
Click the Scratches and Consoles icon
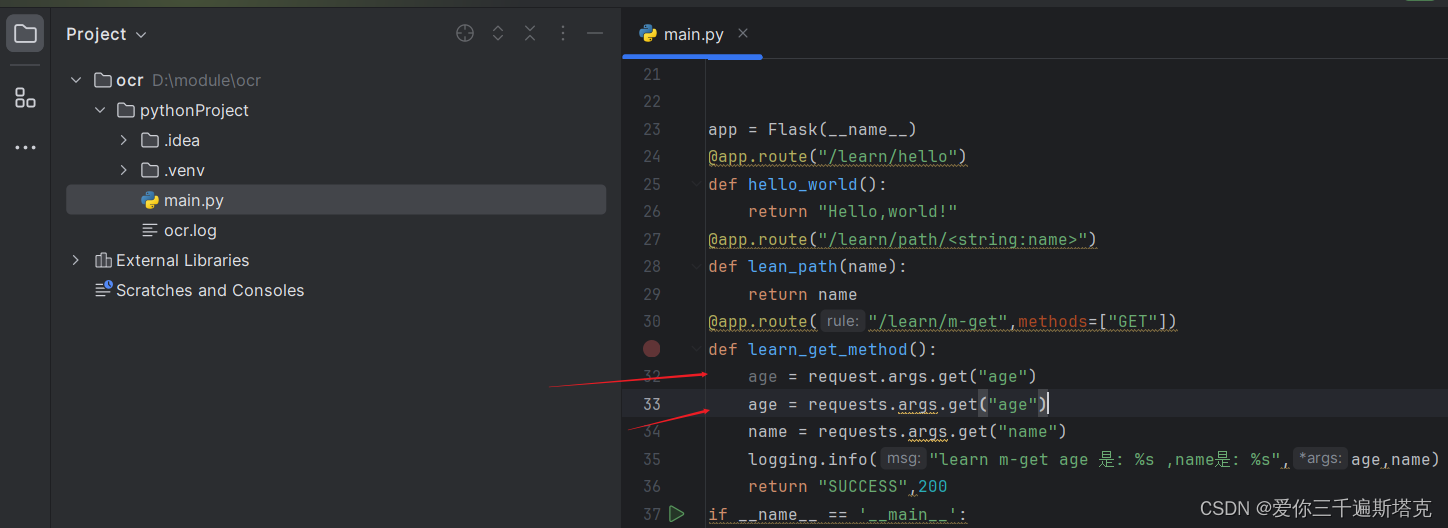(x=103, y=290)
